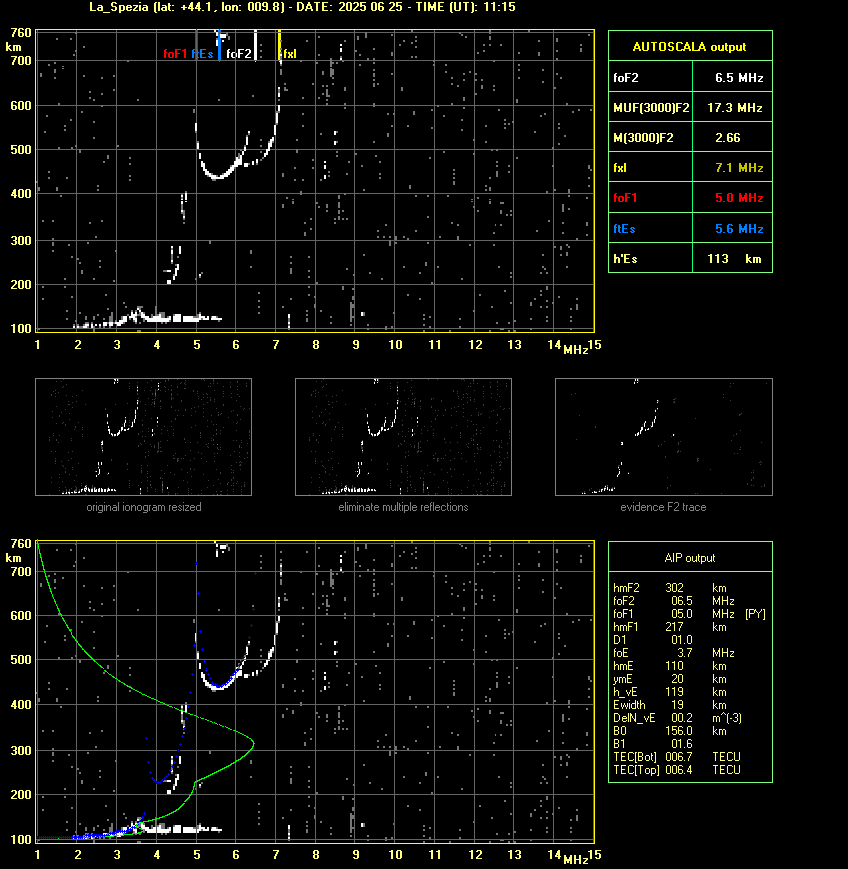Screen dimensions: 848x869
Task: Click the MUF(3000)F2 17.3 MHz value
Action: click(734, 108)
